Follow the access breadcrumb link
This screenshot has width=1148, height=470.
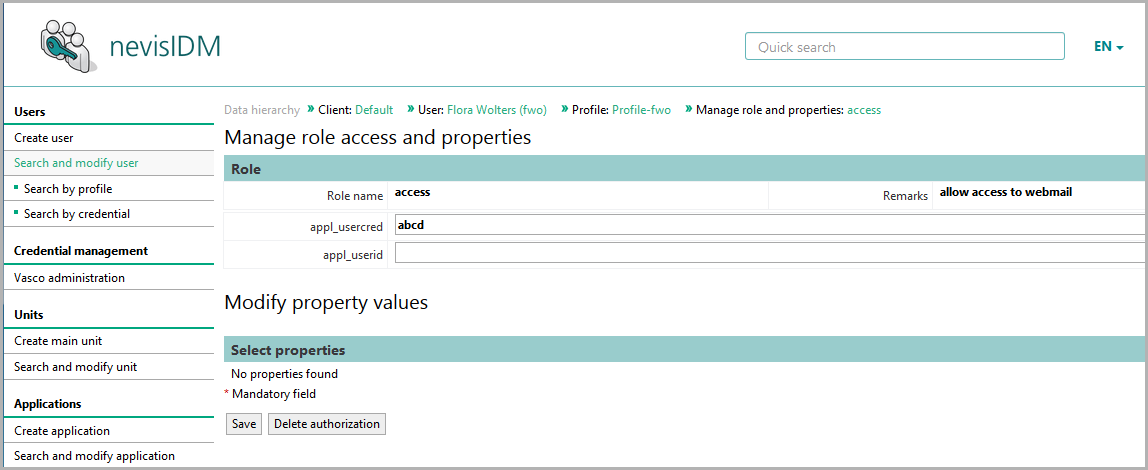point(864,110)
